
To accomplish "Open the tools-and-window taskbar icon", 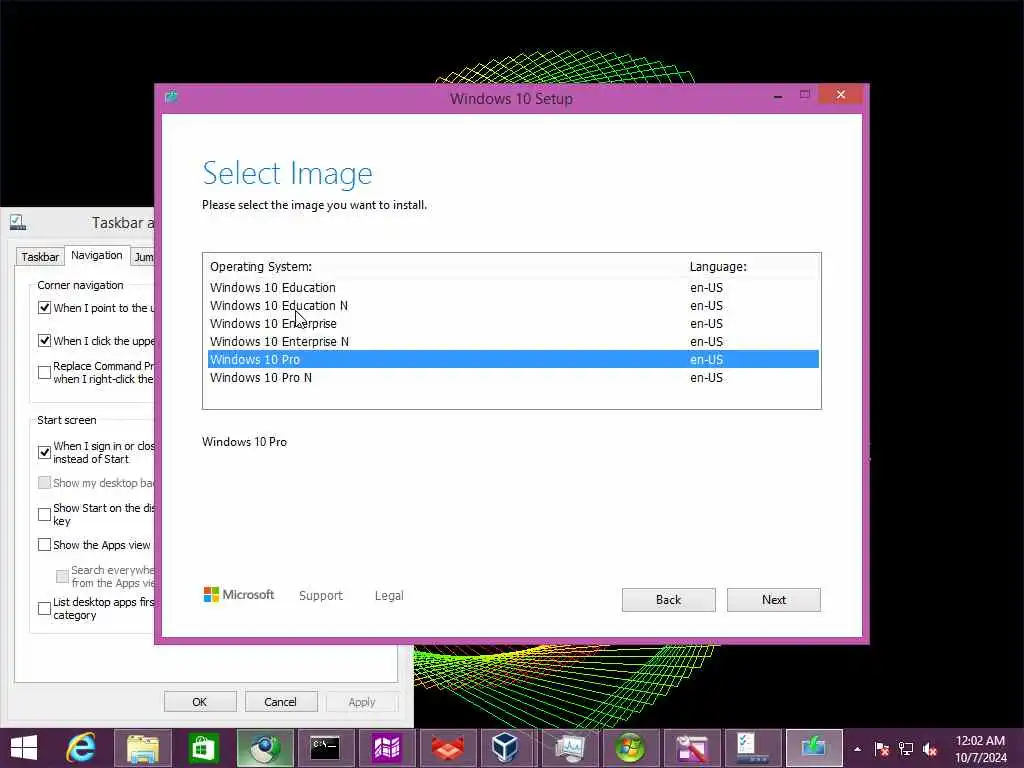I will tap(692, 748).
